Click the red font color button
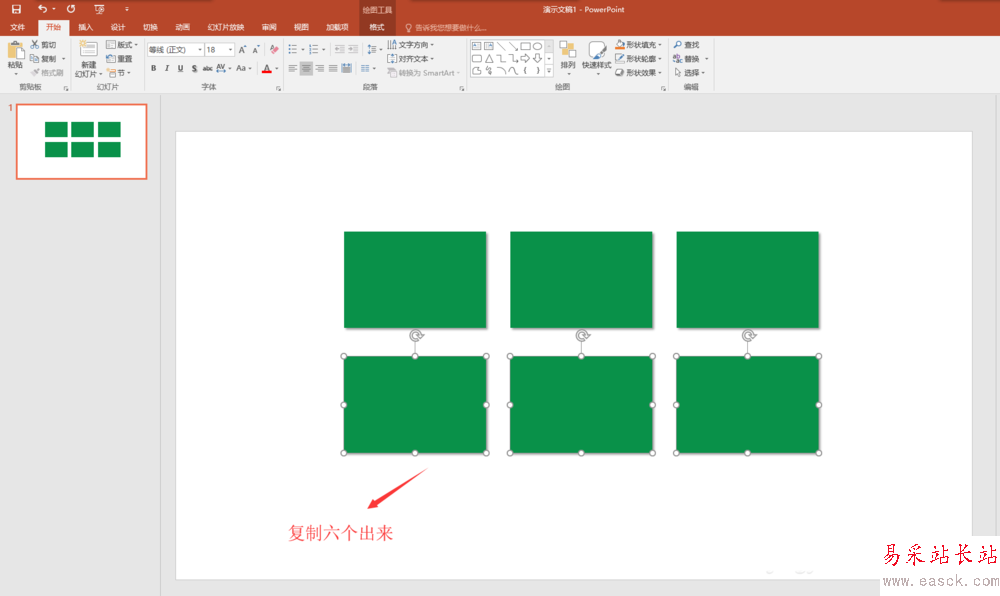Screen dimensions: 1000x596 click(266, 69)
